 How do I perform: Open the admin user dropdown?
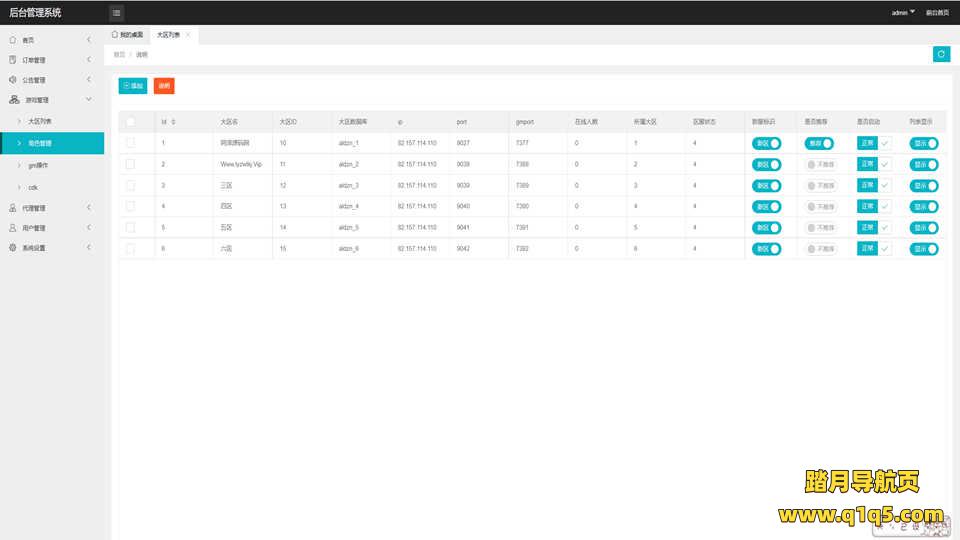903,13
